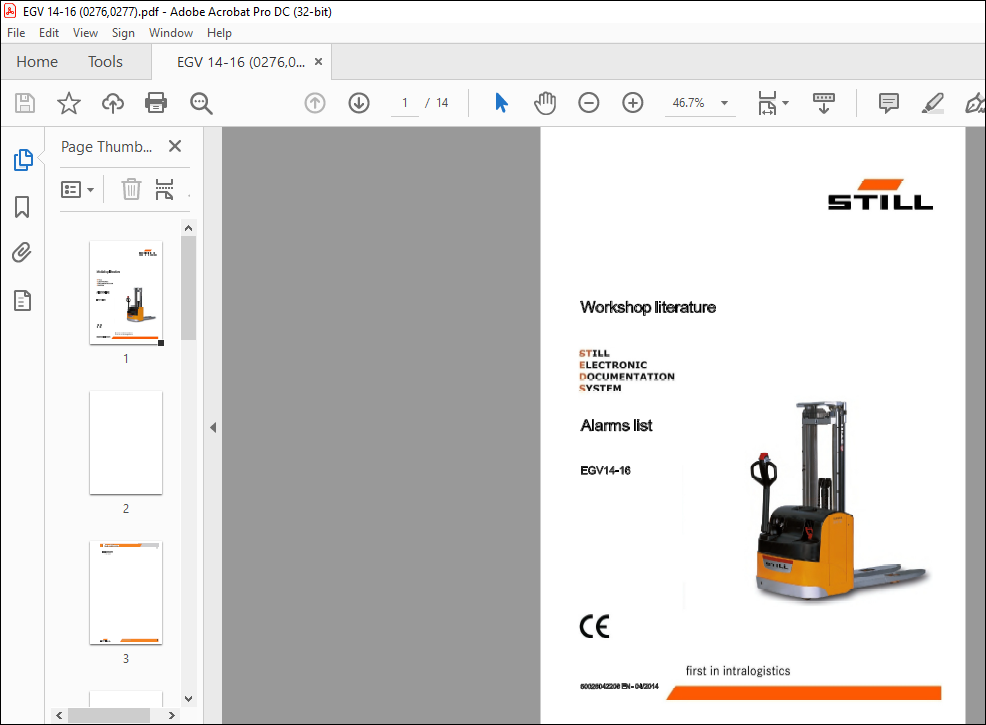Click 'first in intralogistics' slogan text
Image resolution: width=986 pixels, height=725 pixels.
click(738, 671)
